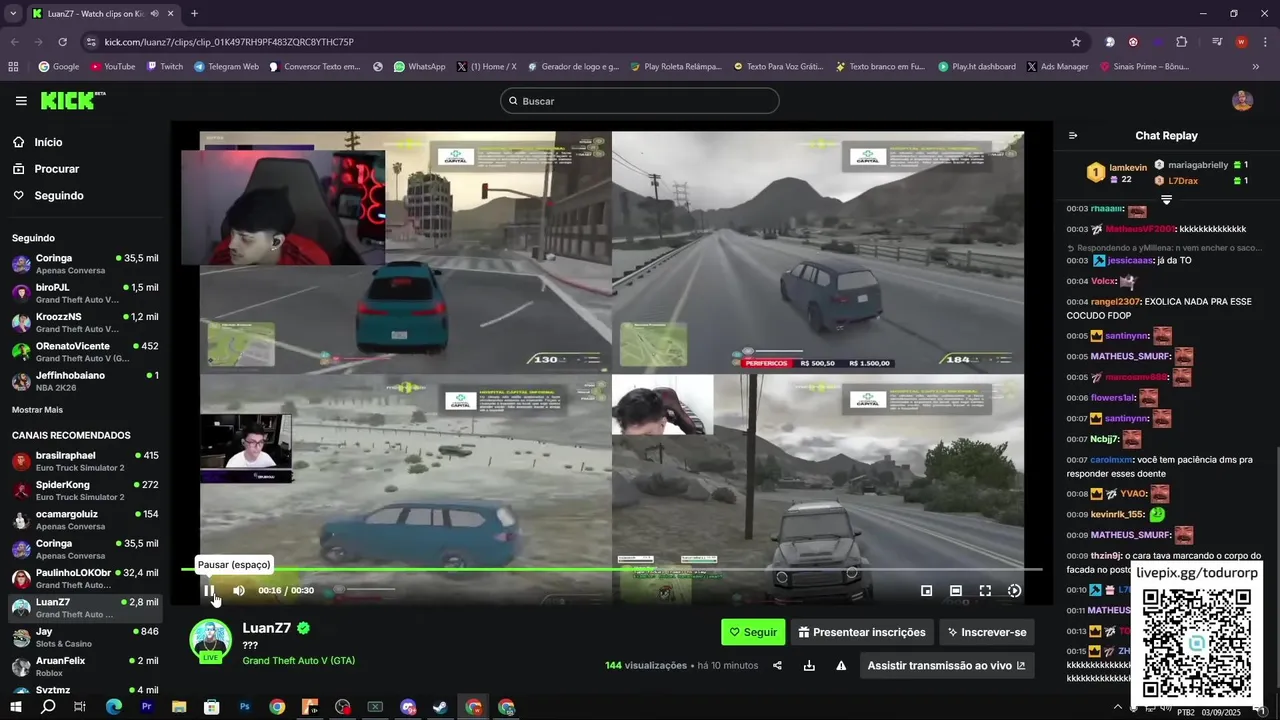Open Chrome apps grid icon

pyautogui.click(x=13, y=67)
